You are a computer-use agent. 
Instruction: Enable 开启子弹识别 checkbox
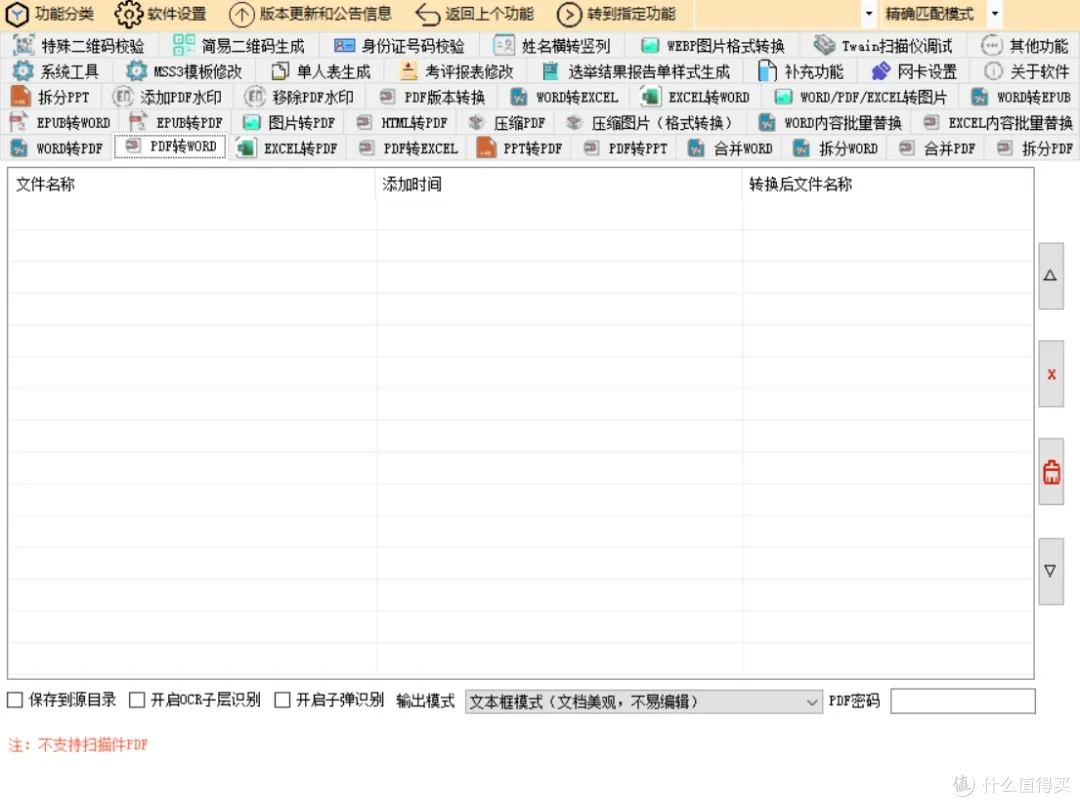282,700
